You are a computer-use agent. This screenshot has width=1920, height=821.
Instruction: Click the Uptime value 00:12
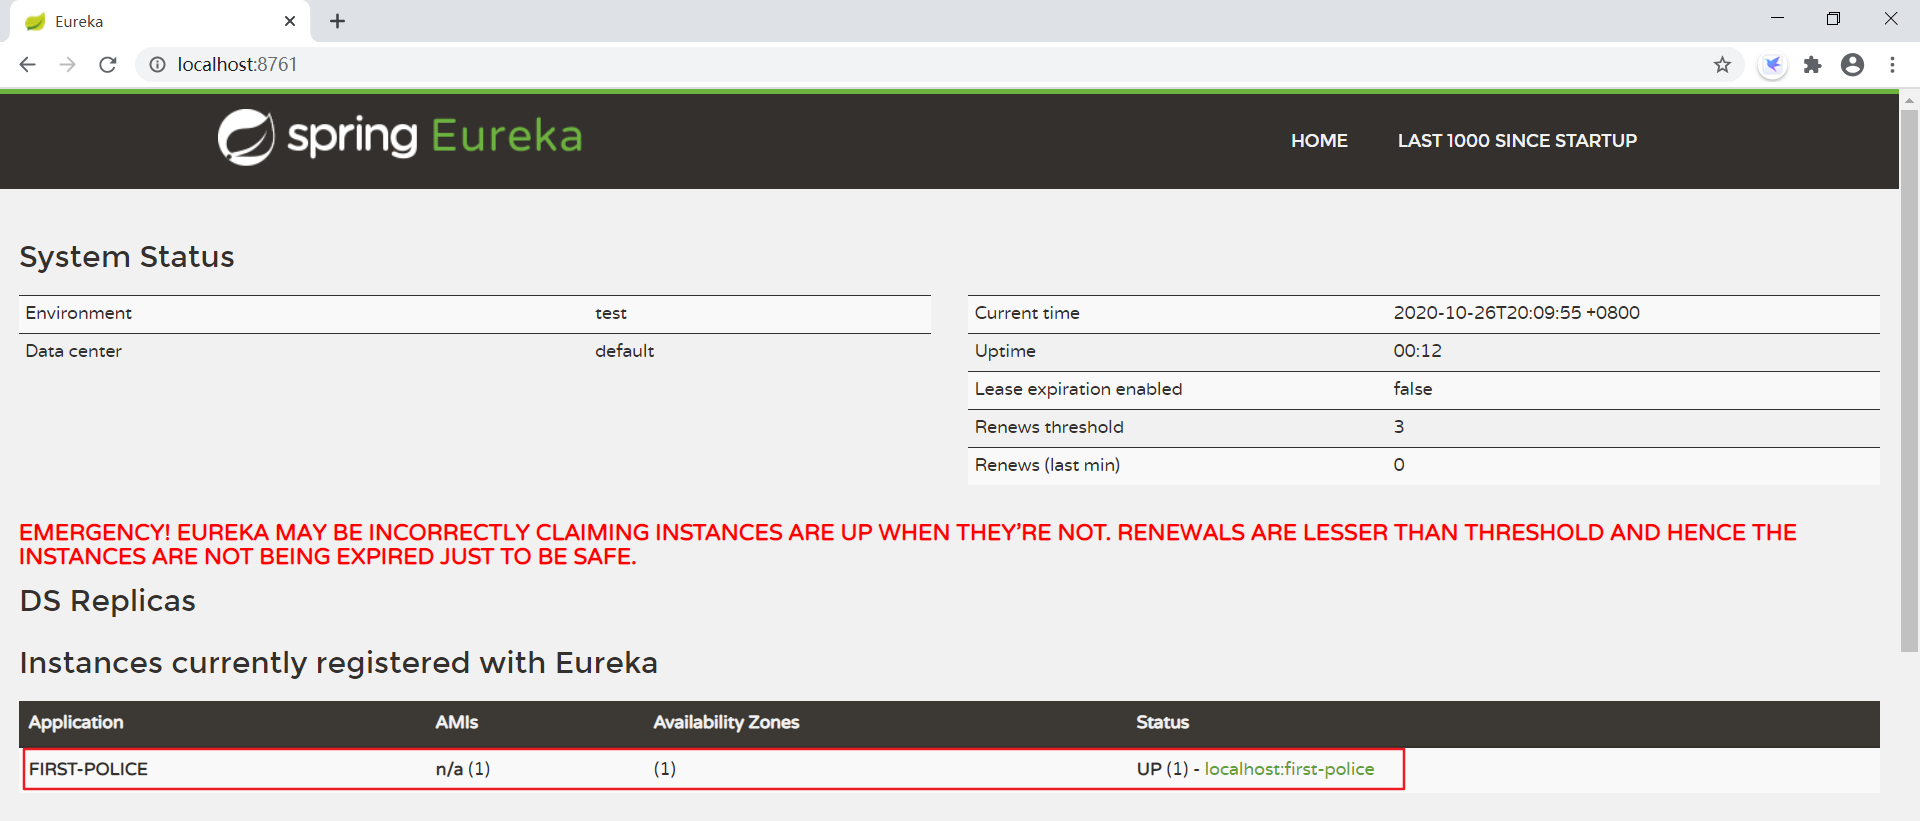coord(1417,351)
